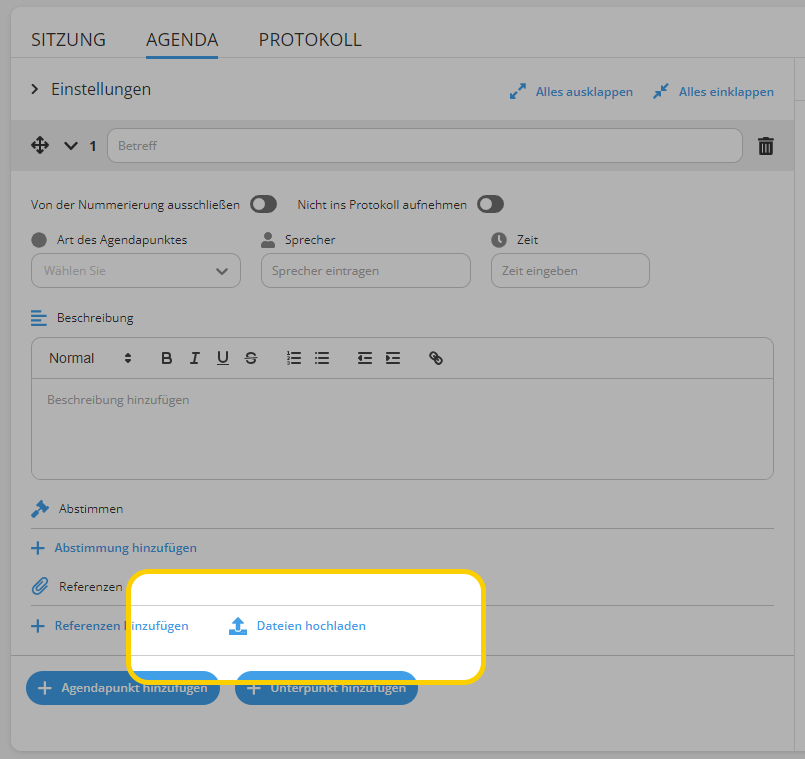Insert a numbered list
The width and height of the screenshot is (805, 759).
(x=294, y=358)
